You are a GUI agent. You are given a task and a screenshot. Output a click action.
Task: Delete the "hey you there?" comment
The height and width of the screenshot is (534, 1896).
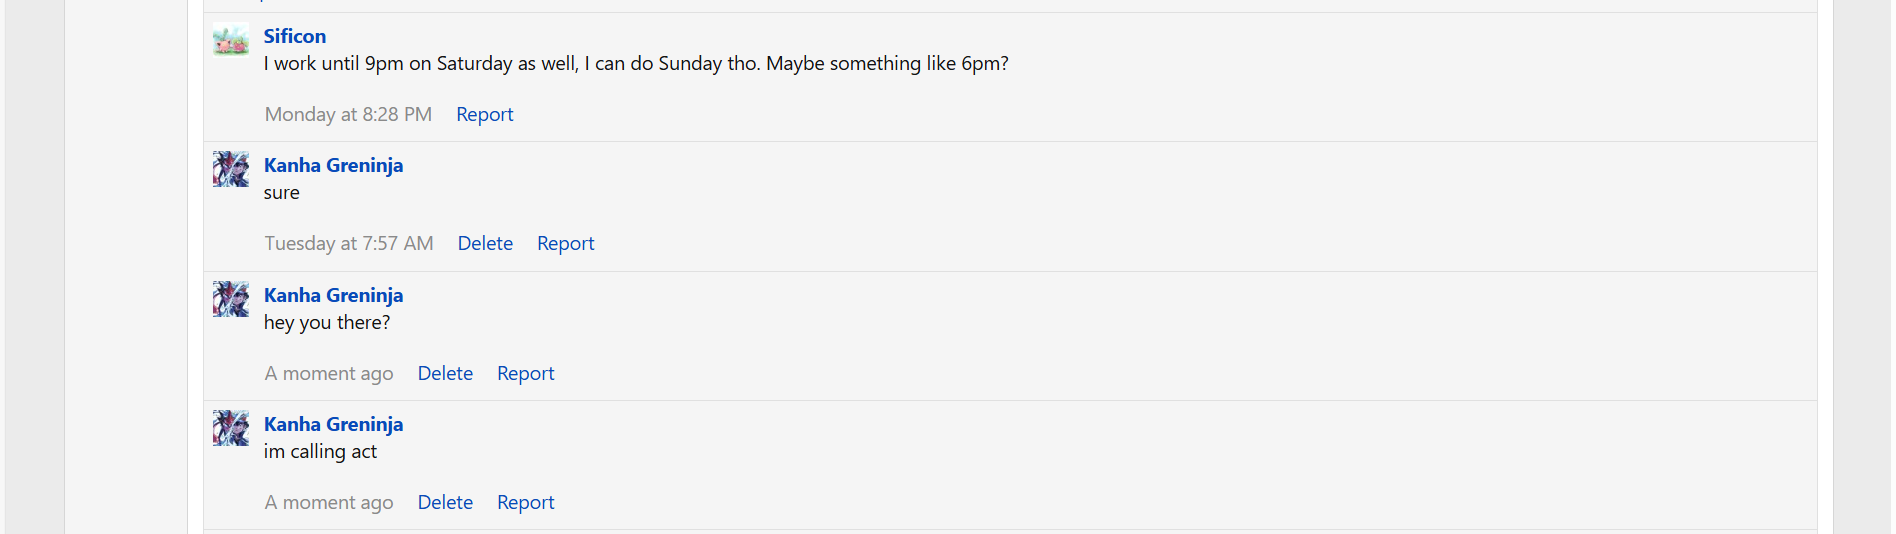pos(445,373)
